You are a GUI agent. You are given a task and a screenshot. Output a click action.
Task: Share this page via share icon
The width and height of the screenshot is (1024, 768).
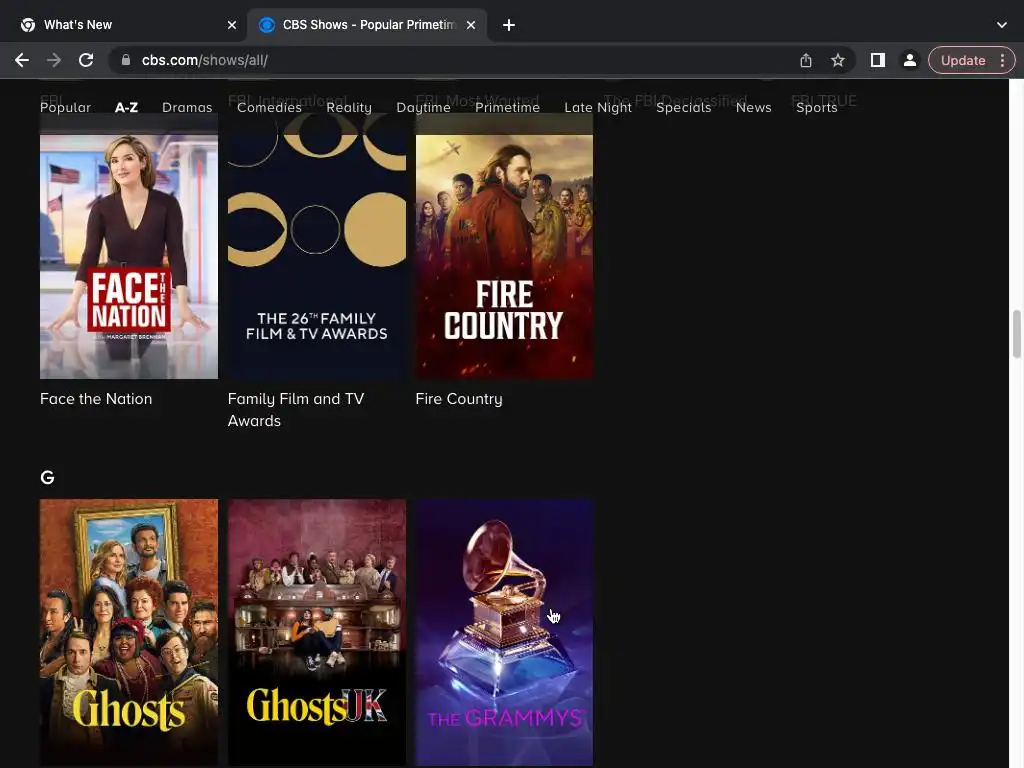(x=806, y=60)
